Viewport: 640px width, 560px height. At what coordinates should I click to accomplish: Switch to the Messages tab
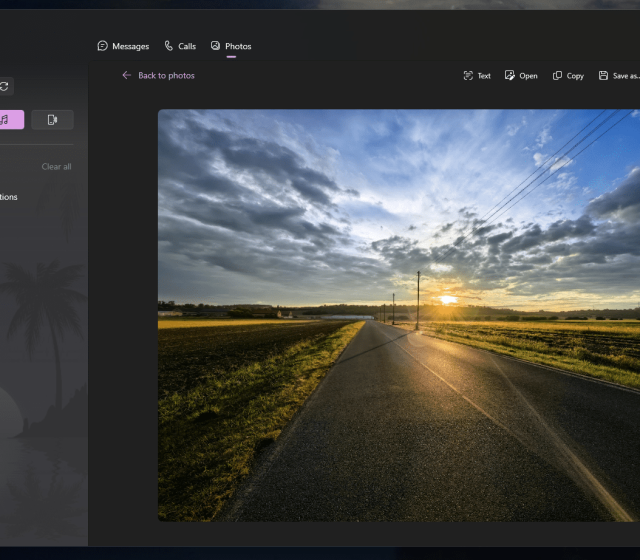[130, 46]
